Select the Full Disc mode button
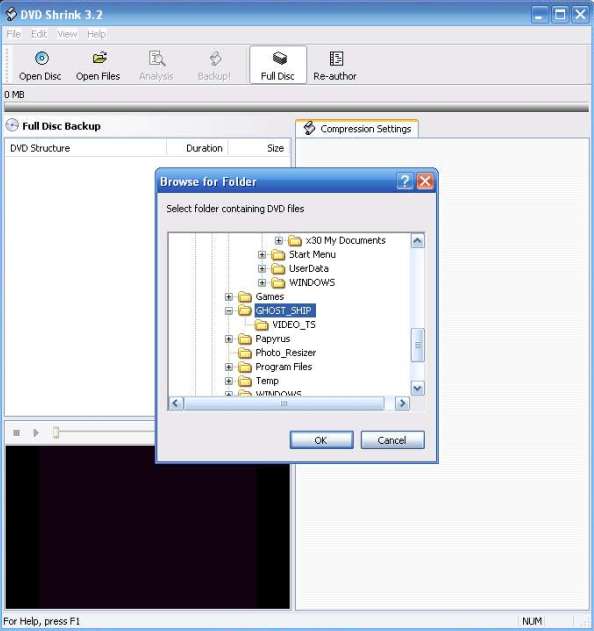This screenshot has height=631, width=594. tap(278, 65)
